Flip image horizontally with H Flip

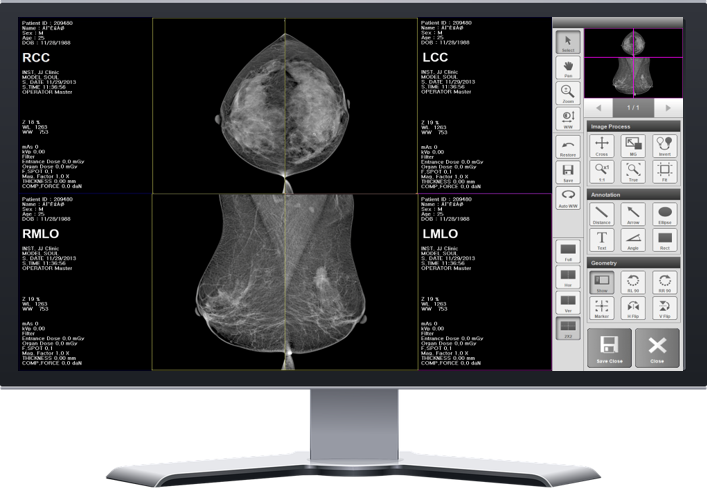(x=632, y=309)
